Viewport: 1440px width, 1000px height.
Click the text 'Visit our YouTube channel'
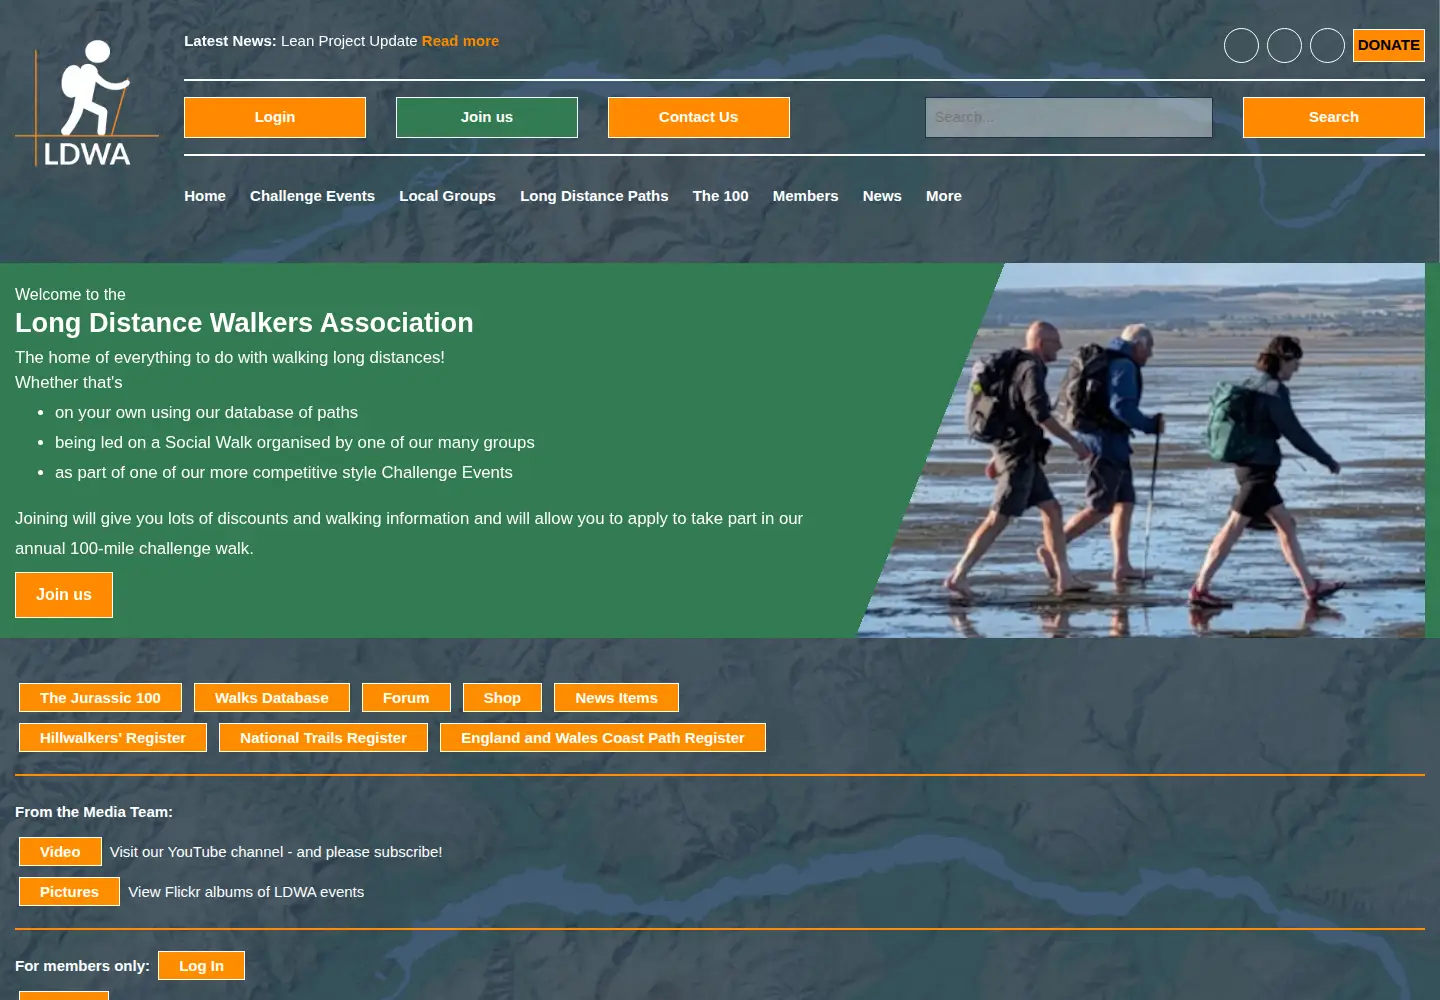pyautogui.click(x=197, y=852)
